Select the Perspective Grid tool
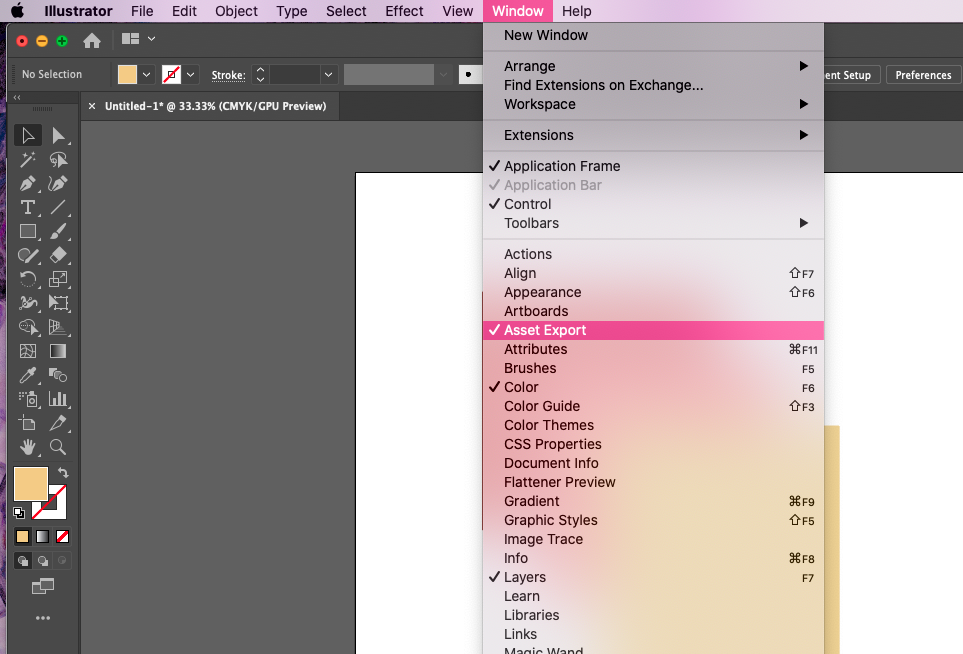 [58, 327]
